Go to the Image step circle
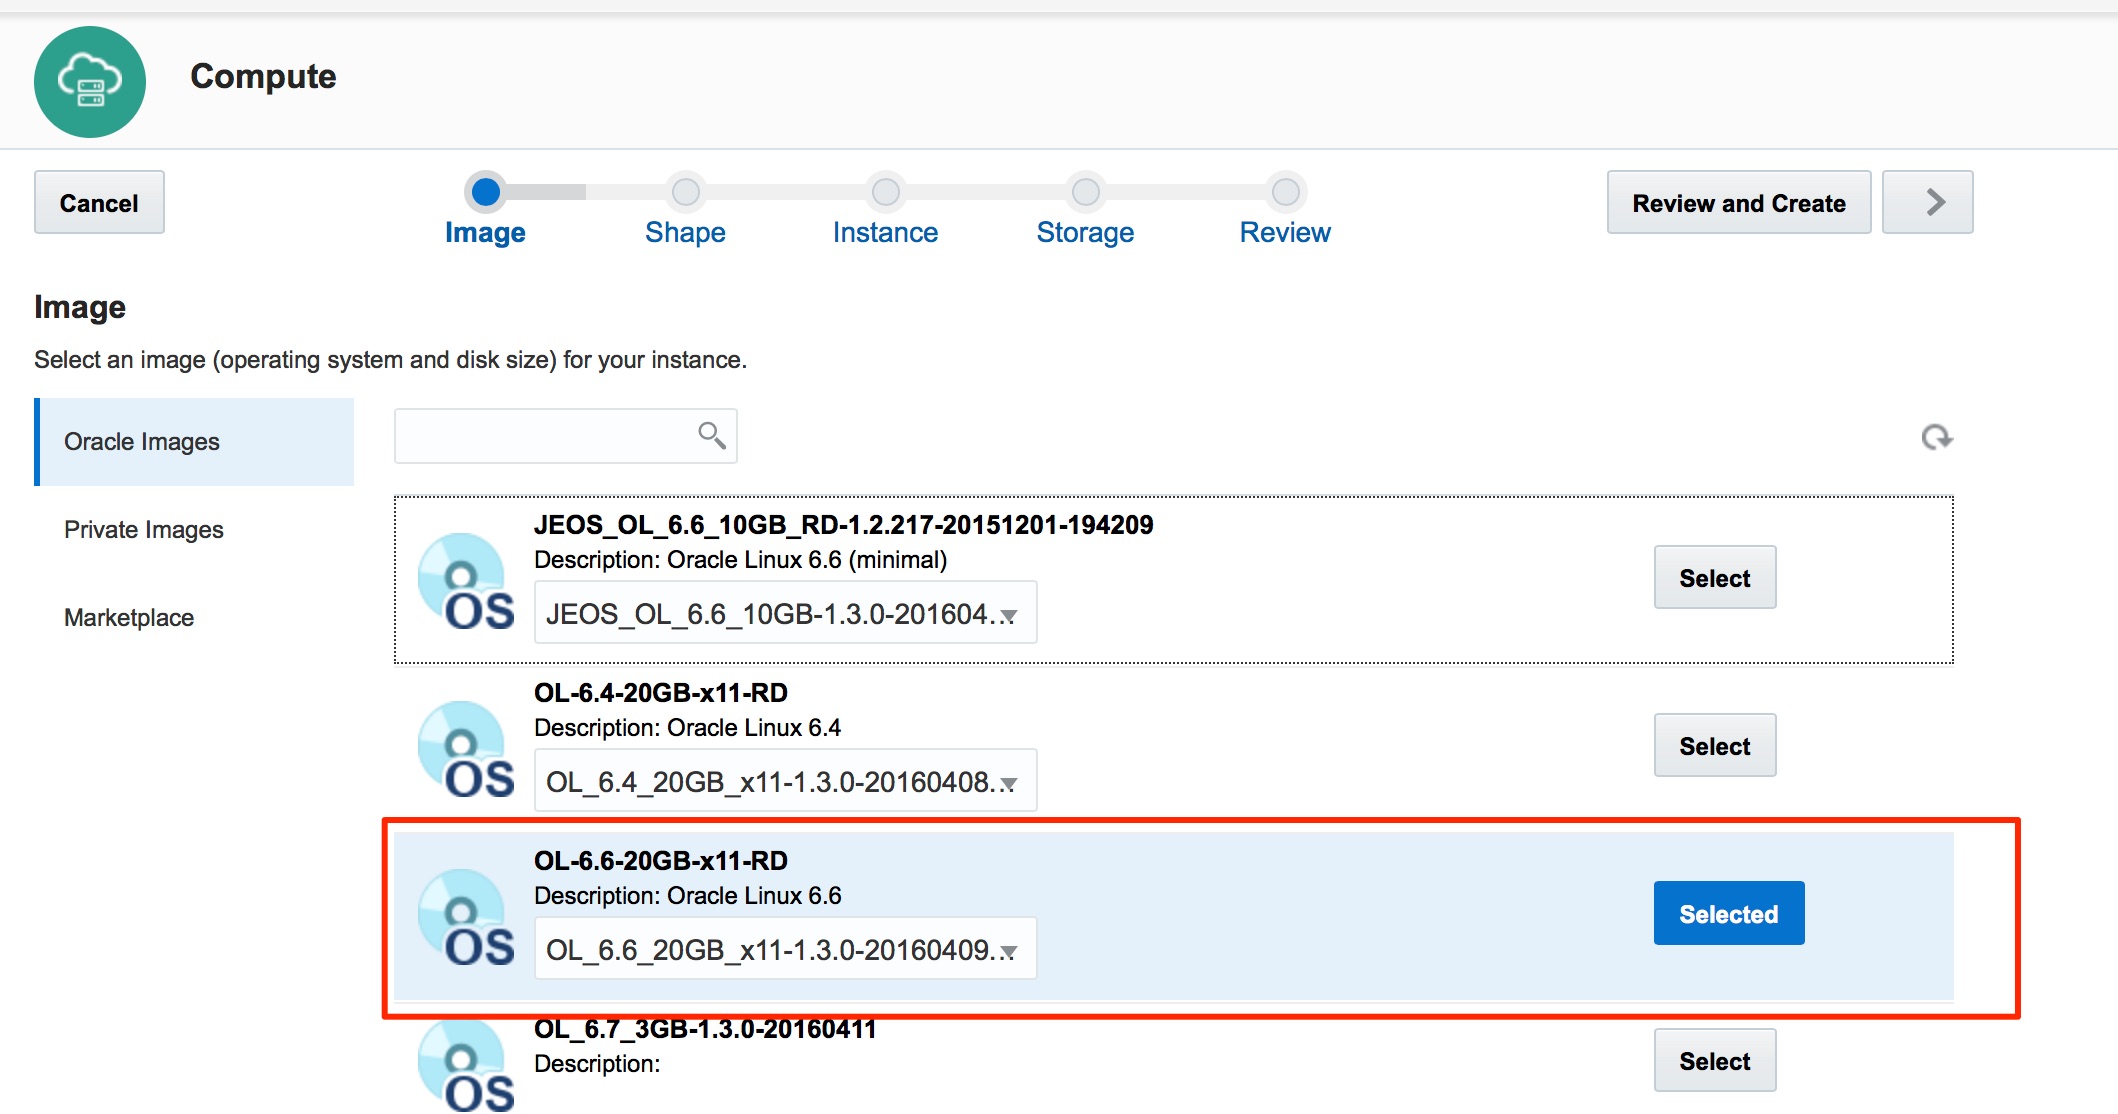Image resolution: width=2118 pixels, height=1114 pixels. coord(486,192)
